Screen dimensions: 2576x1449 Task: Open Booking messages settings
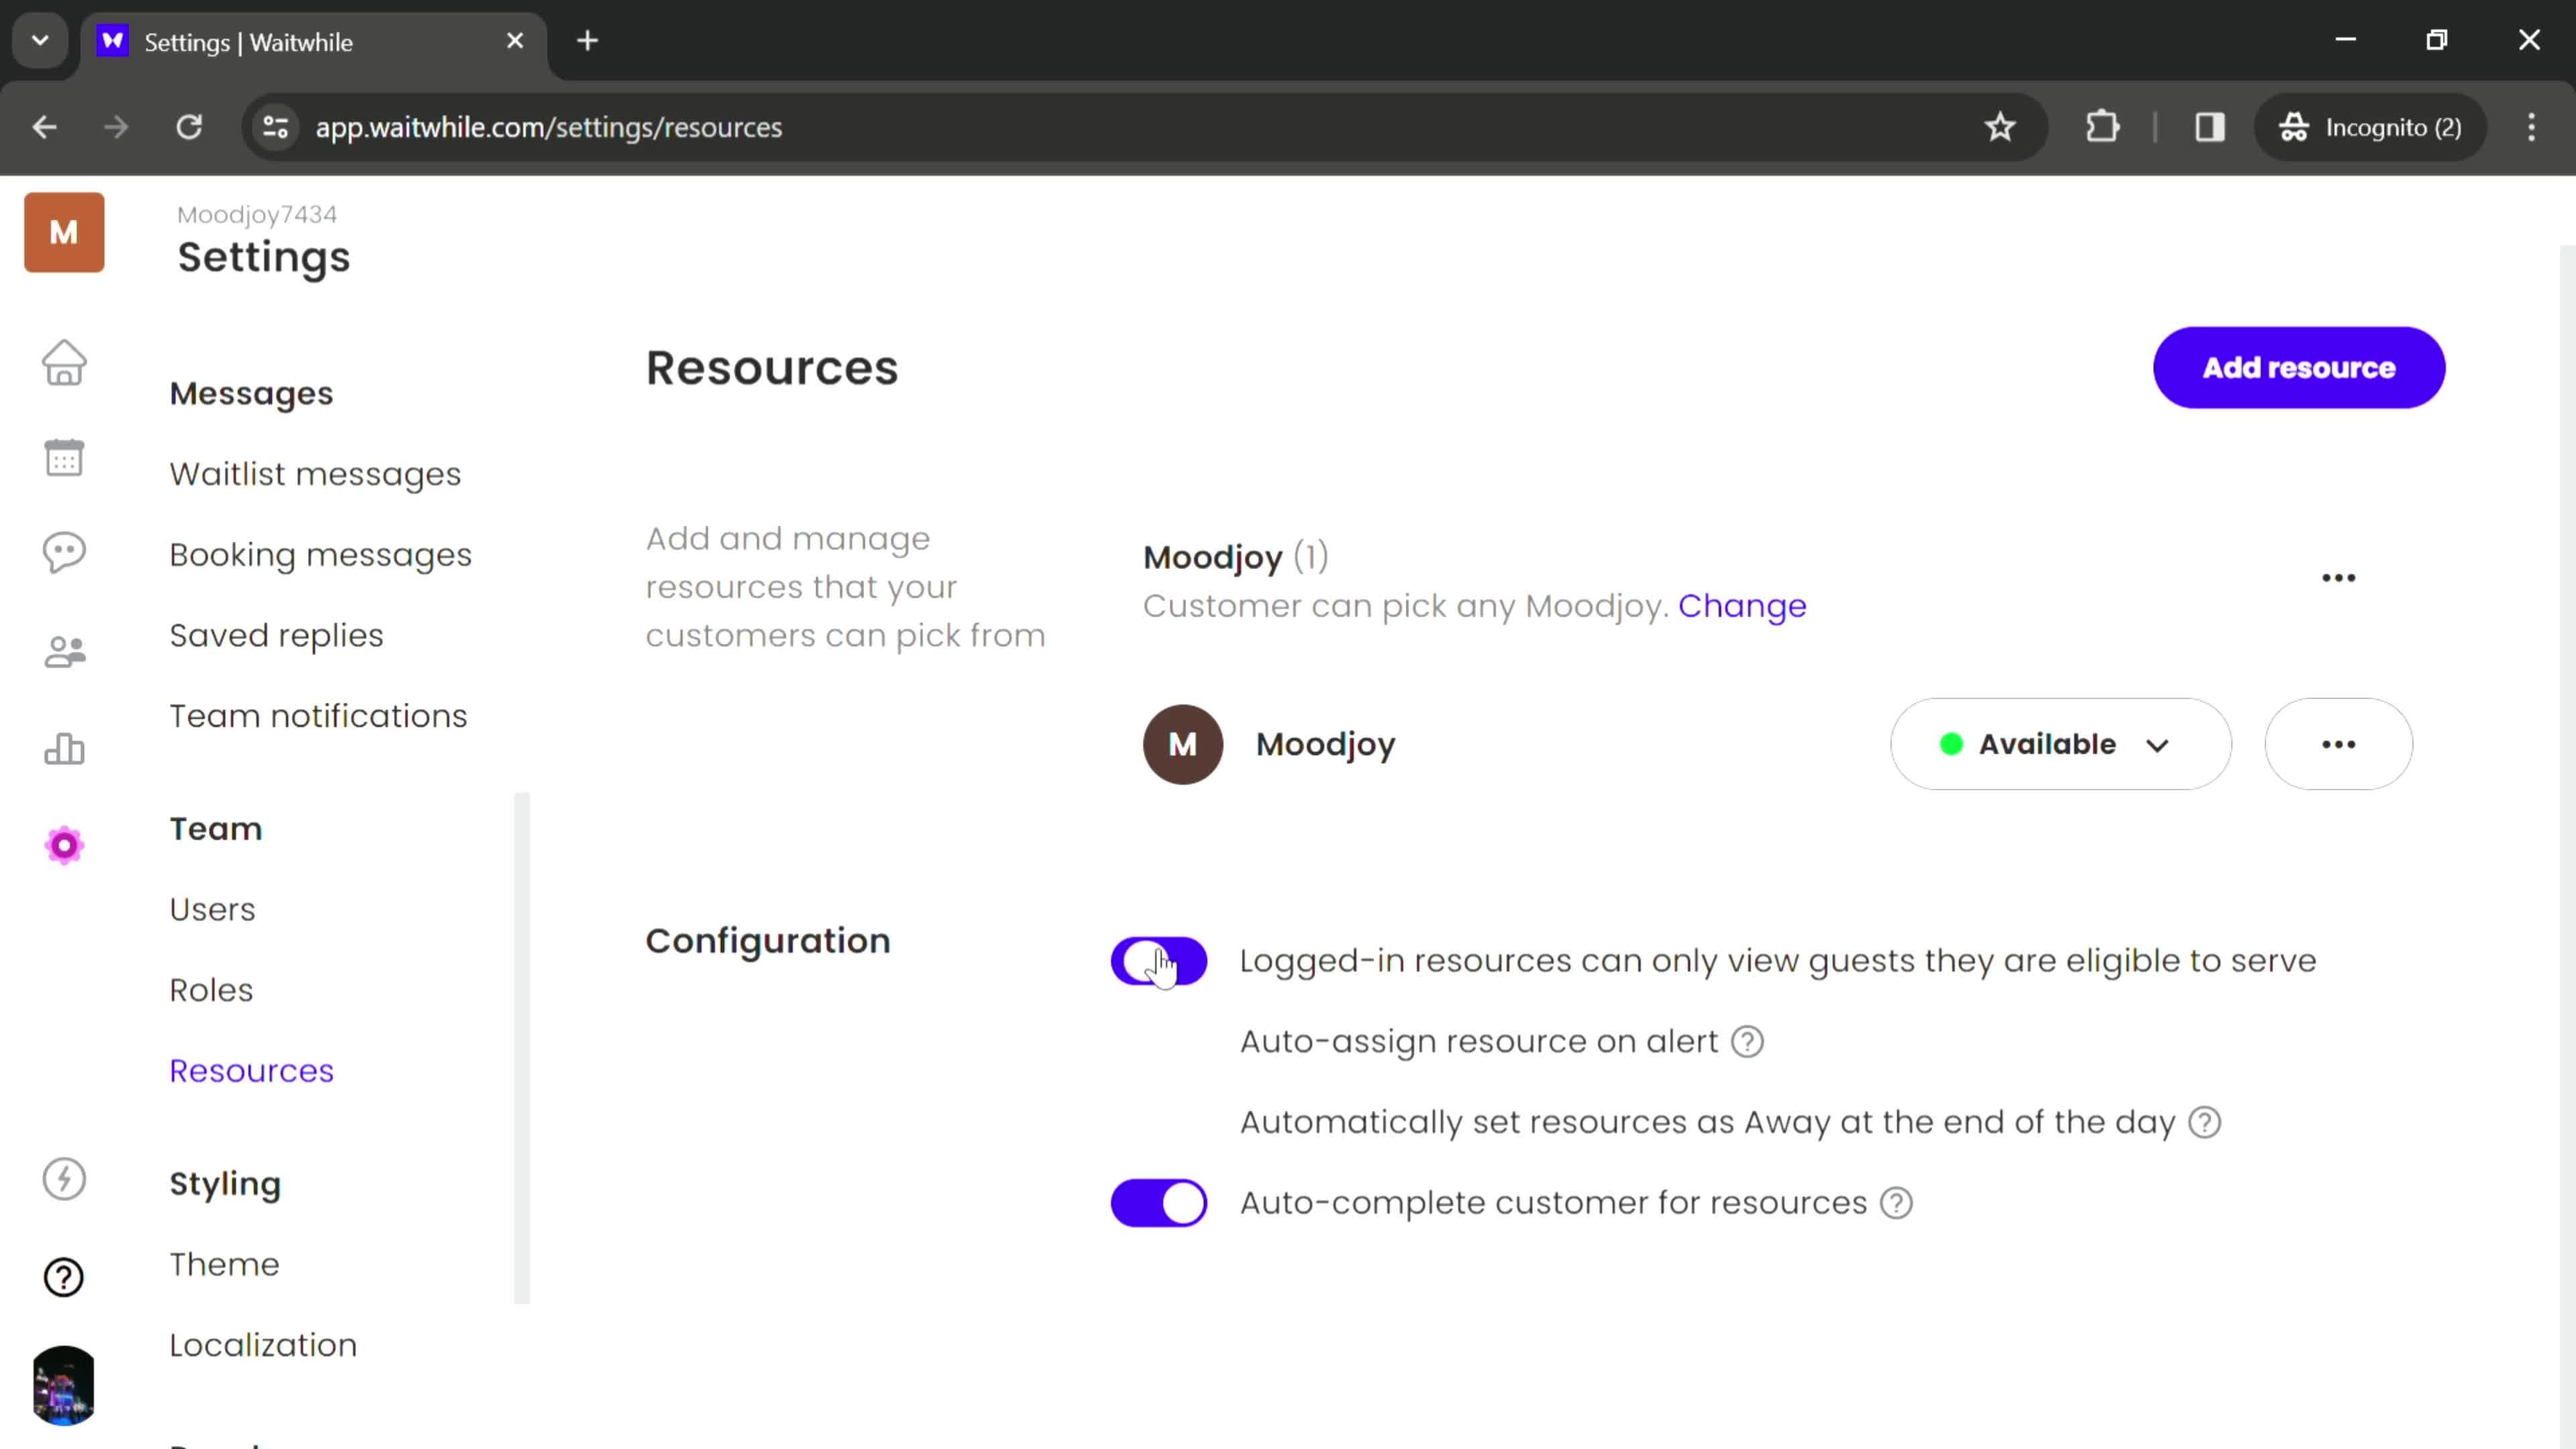tap(320, 555)
